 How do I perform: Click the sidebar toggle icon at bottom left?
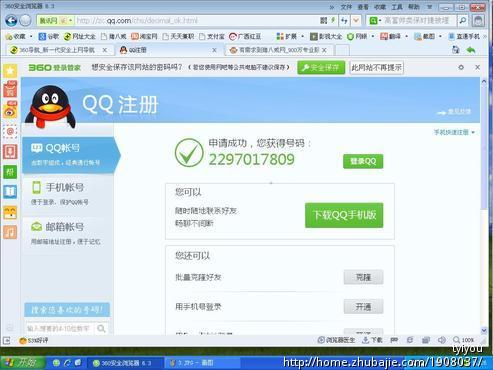point(7,340)
